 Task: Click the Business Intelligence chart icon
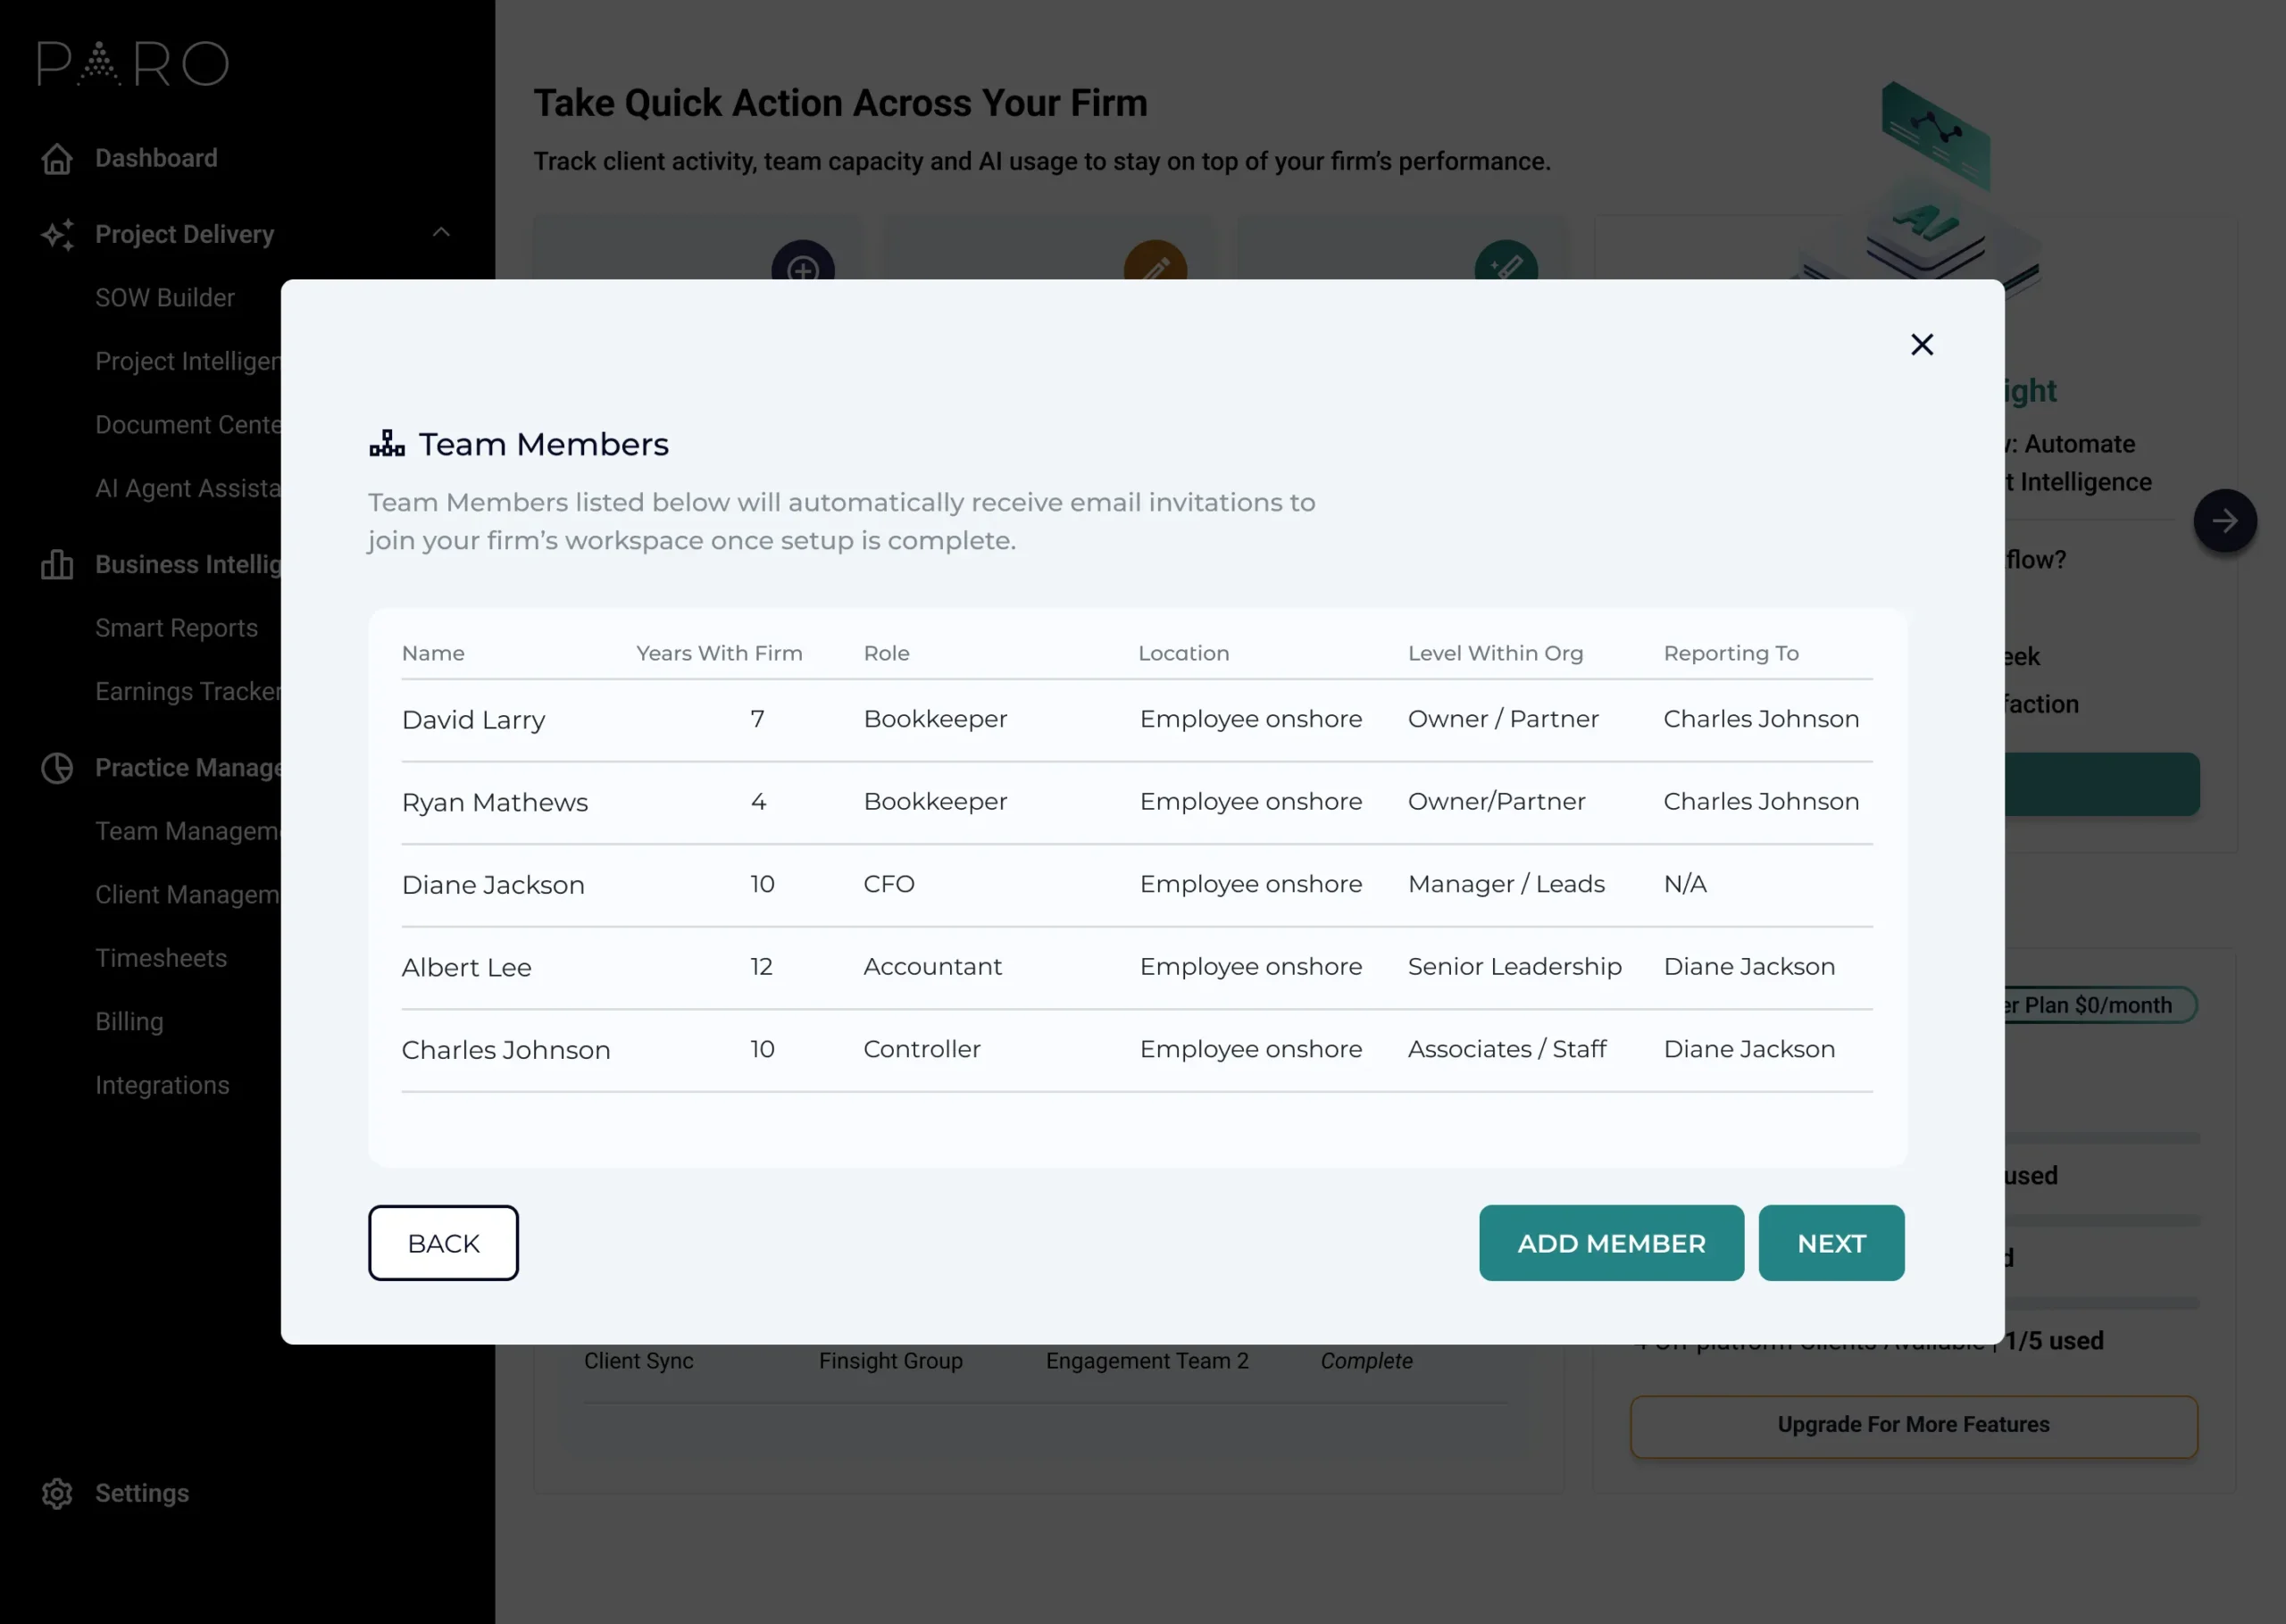pyautogui.click(x=57, y=565)
